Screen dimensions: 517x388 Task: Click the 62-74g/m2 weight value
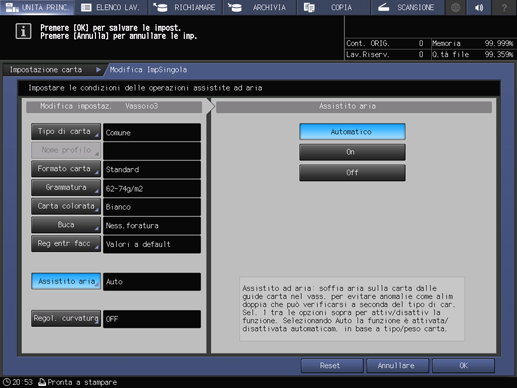pyautogui.click(x=152, y=188)
